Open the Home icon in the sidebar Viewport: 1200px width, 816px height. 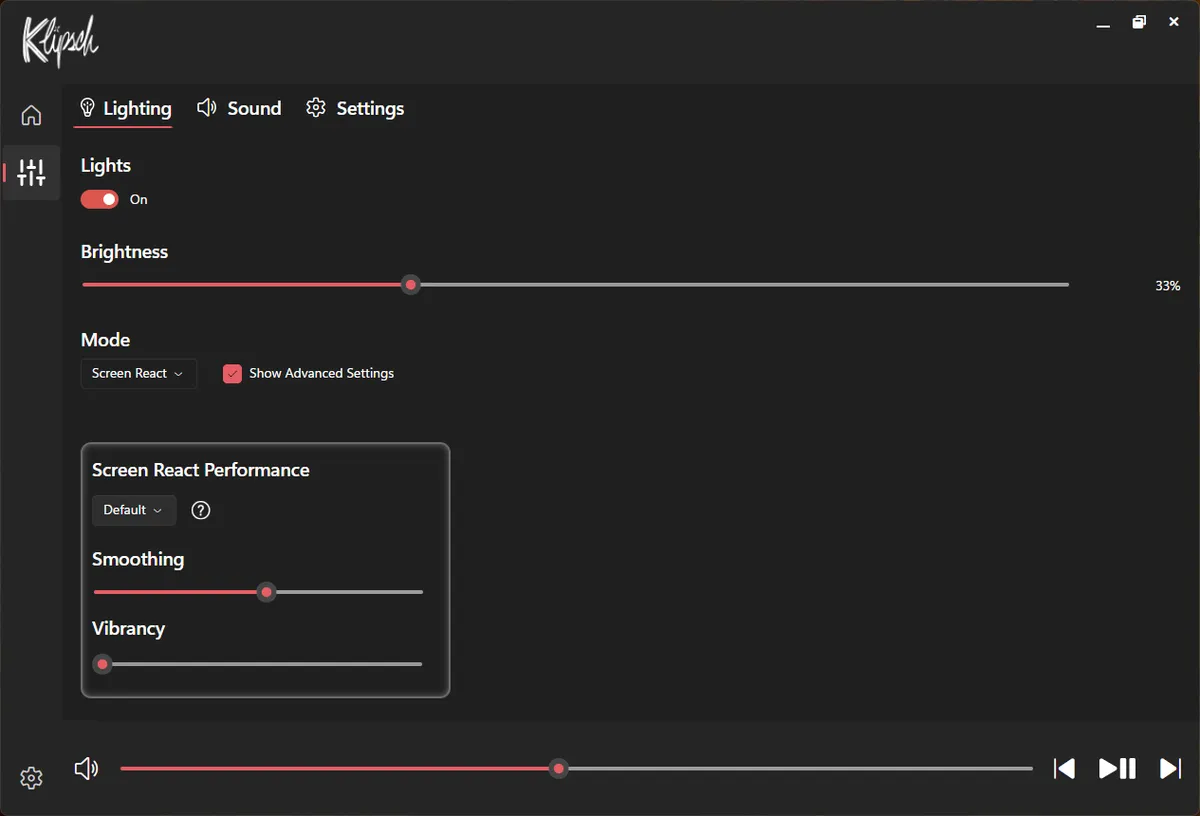coord(31,115)
